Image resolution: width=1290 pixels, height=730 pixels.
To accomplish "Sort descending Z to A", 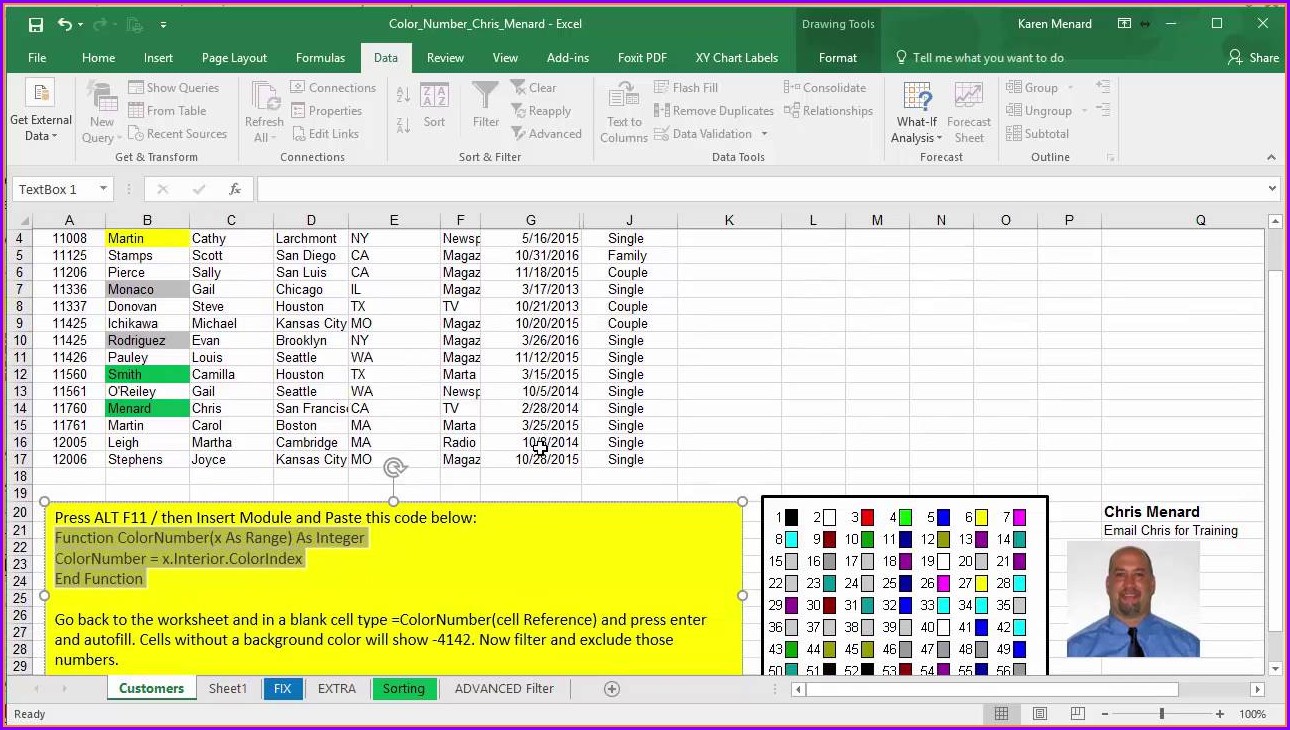I will 403,124.
